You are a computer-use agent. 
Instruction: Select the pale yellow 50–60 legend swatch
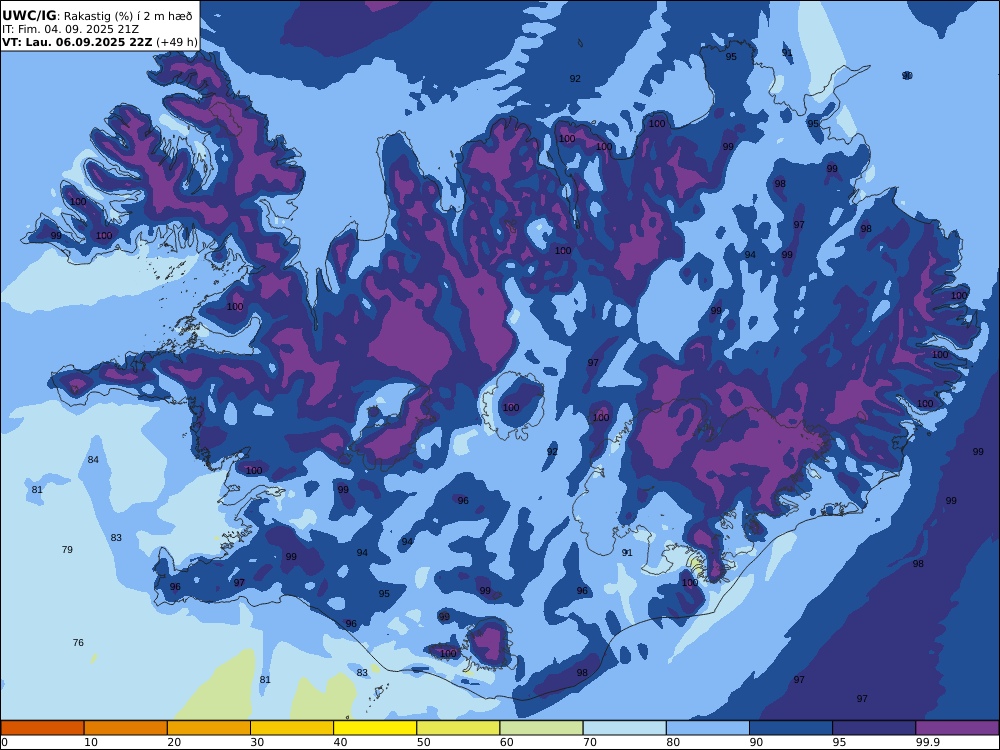tap(458, 728)
